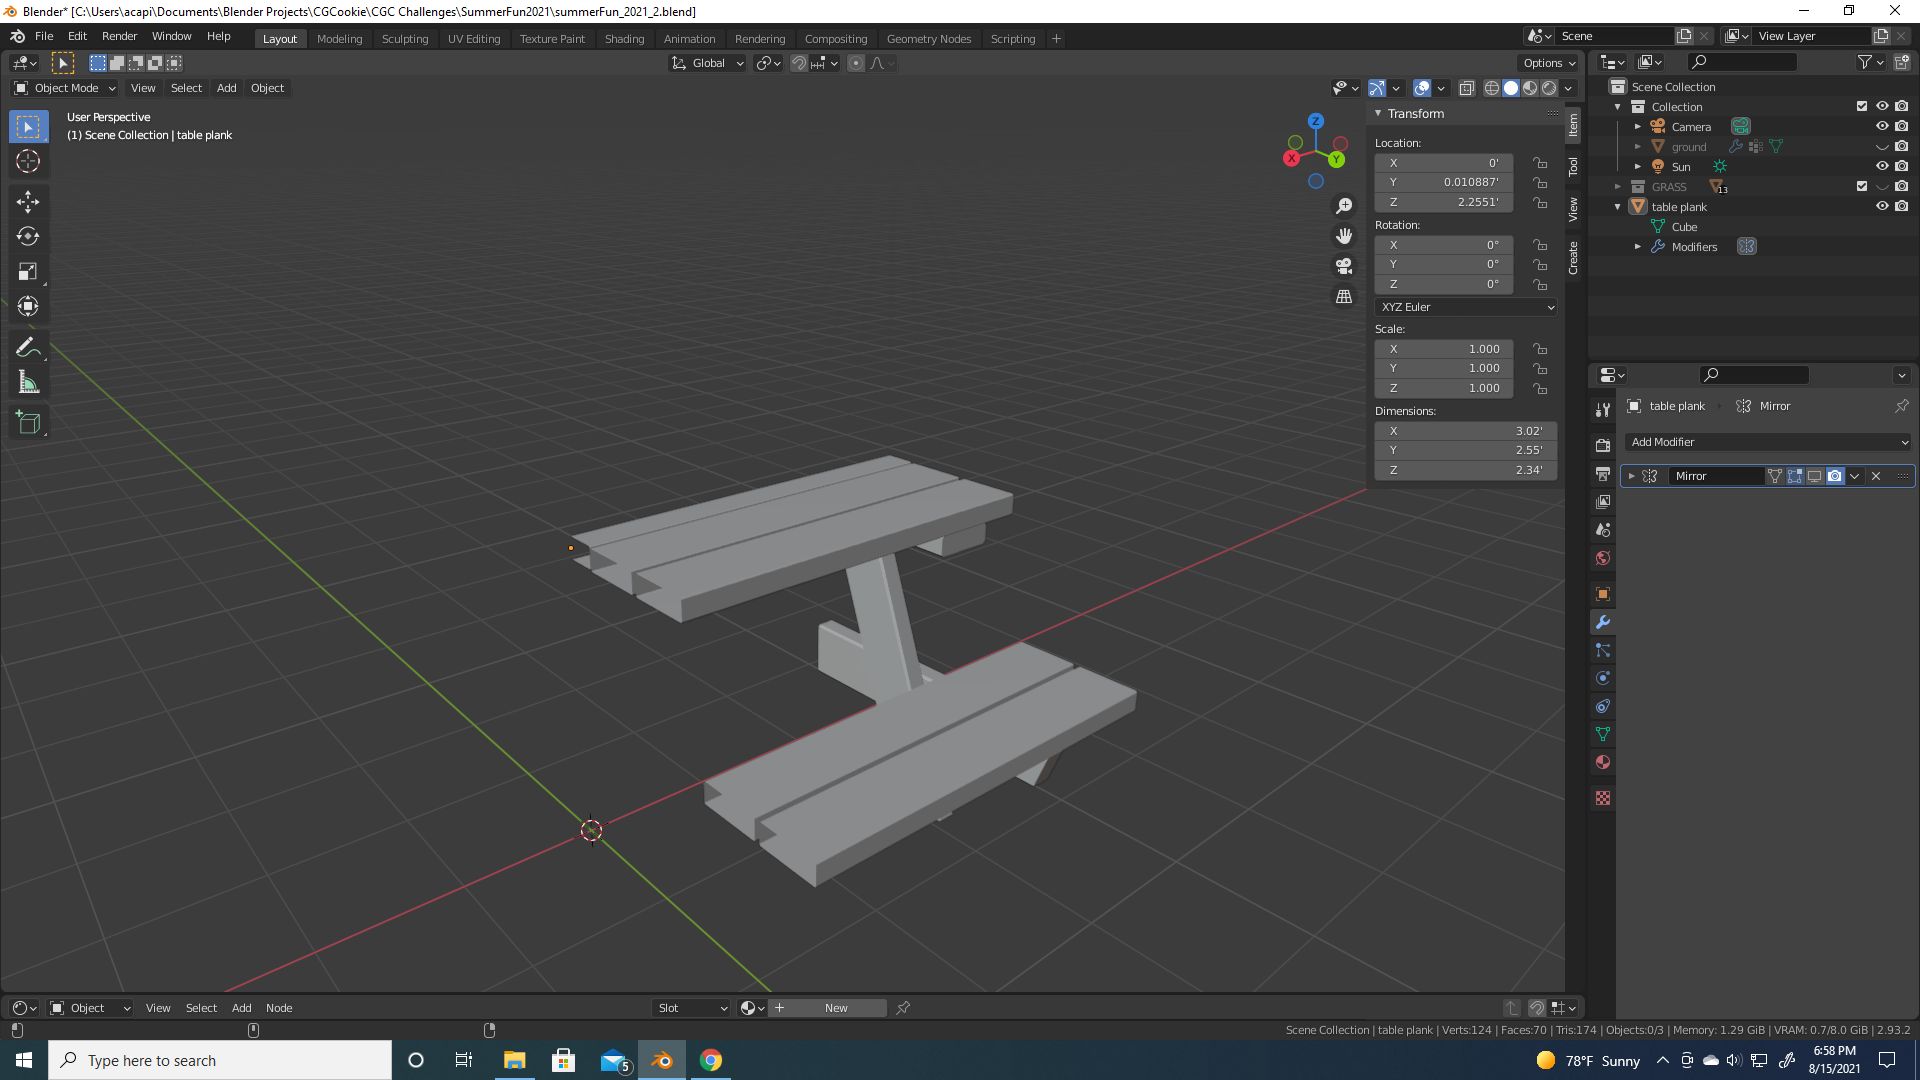
Task: Switch to the Shading workspace tab
Action: click(624, 39)
